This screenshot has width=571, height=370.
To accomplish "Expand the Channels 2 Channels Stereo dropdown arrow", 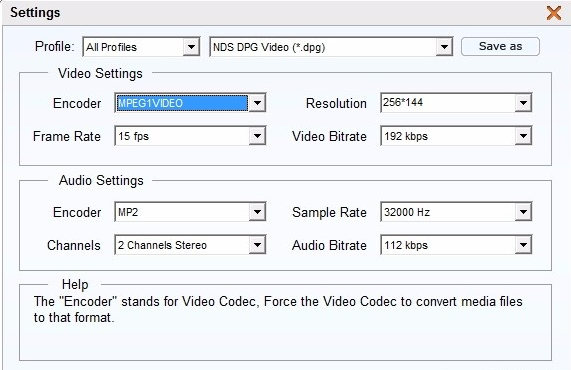I will pyautogui.click(x=257, y=245).
